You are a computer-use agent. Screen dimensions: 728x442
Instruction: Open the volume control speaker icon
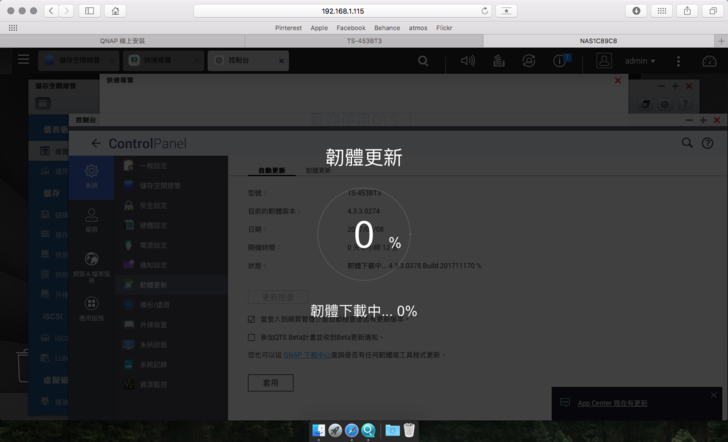coord(468,61)
